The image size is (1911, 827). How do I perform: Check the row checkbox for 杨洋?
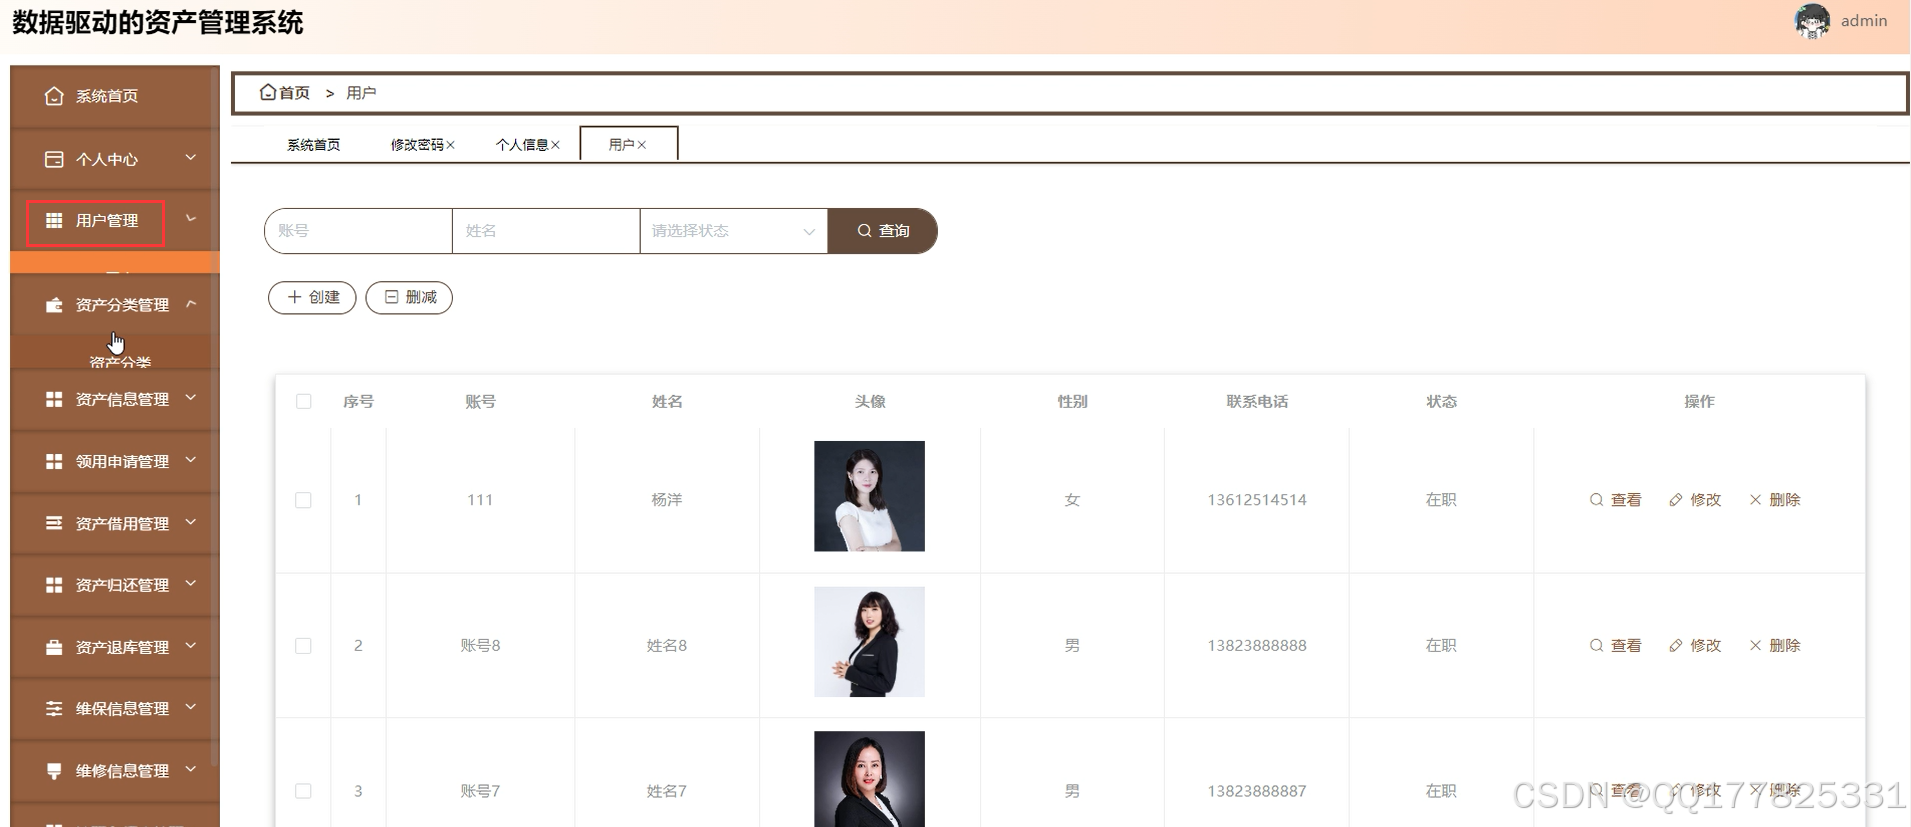(x=303, y=500)
